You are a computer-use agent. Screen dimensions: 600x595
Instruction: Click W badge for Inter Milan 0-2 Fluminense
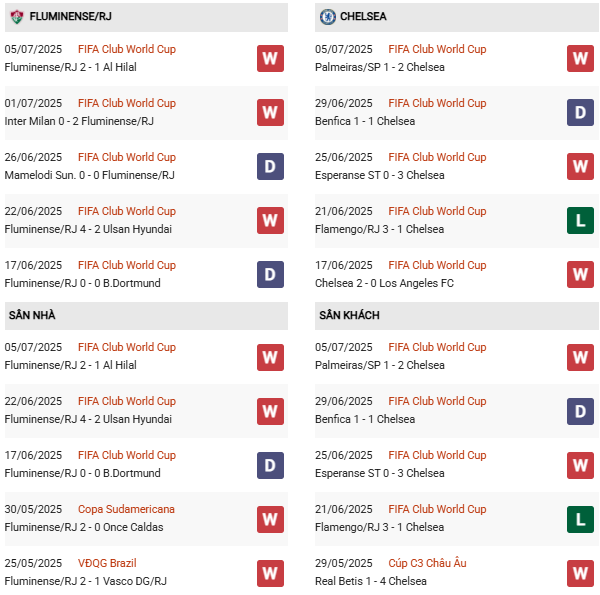270,112
